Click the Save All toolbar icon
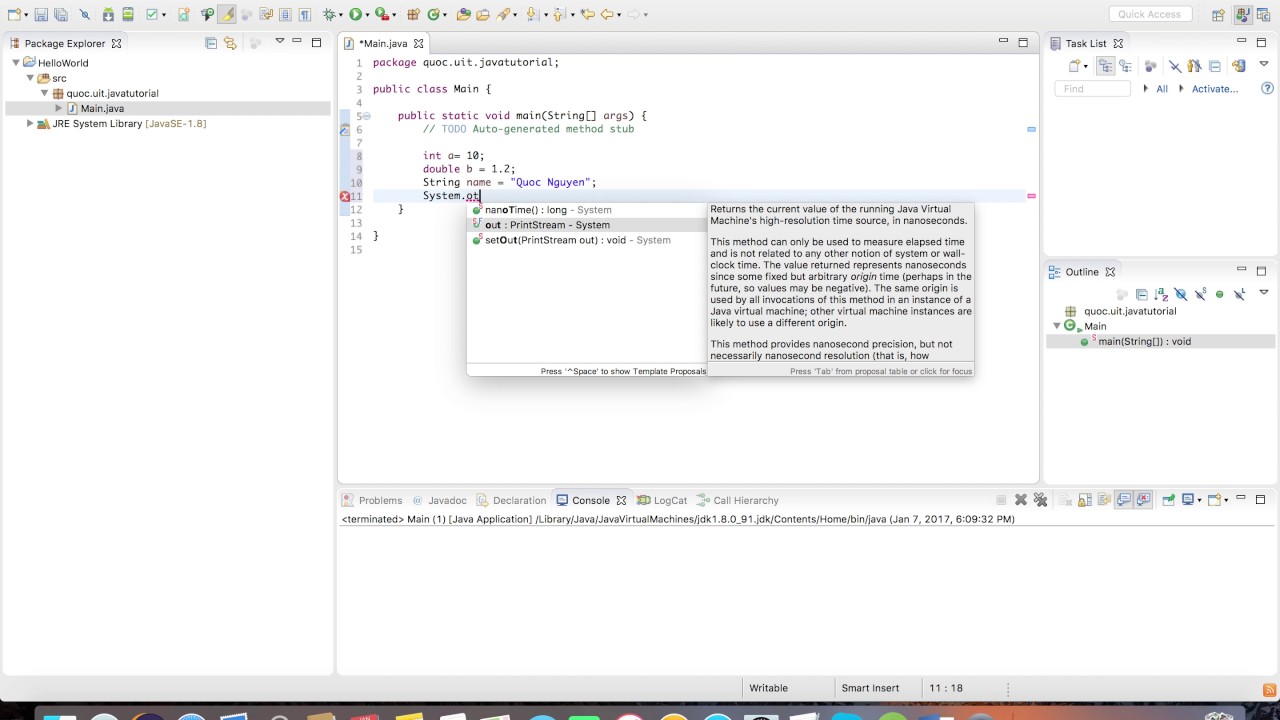The width and height of the screenshot is (1280, 720). 61,14
